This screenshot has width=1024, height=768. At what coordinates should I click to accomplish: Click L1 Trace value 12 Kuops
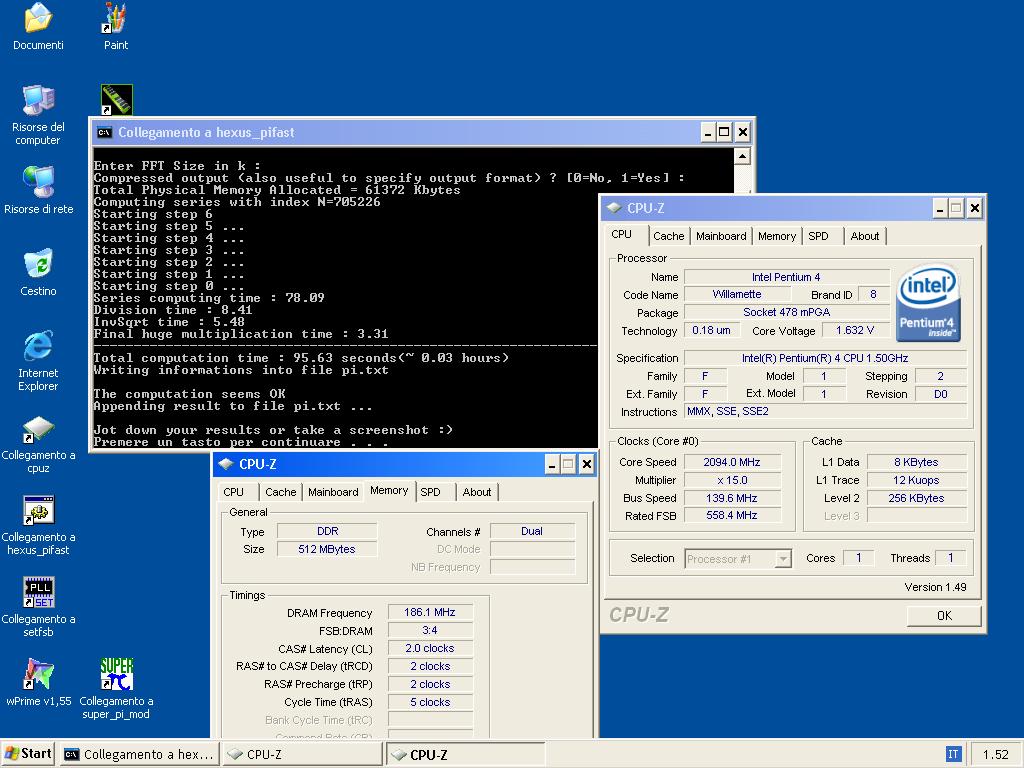[x=916, y=480]
